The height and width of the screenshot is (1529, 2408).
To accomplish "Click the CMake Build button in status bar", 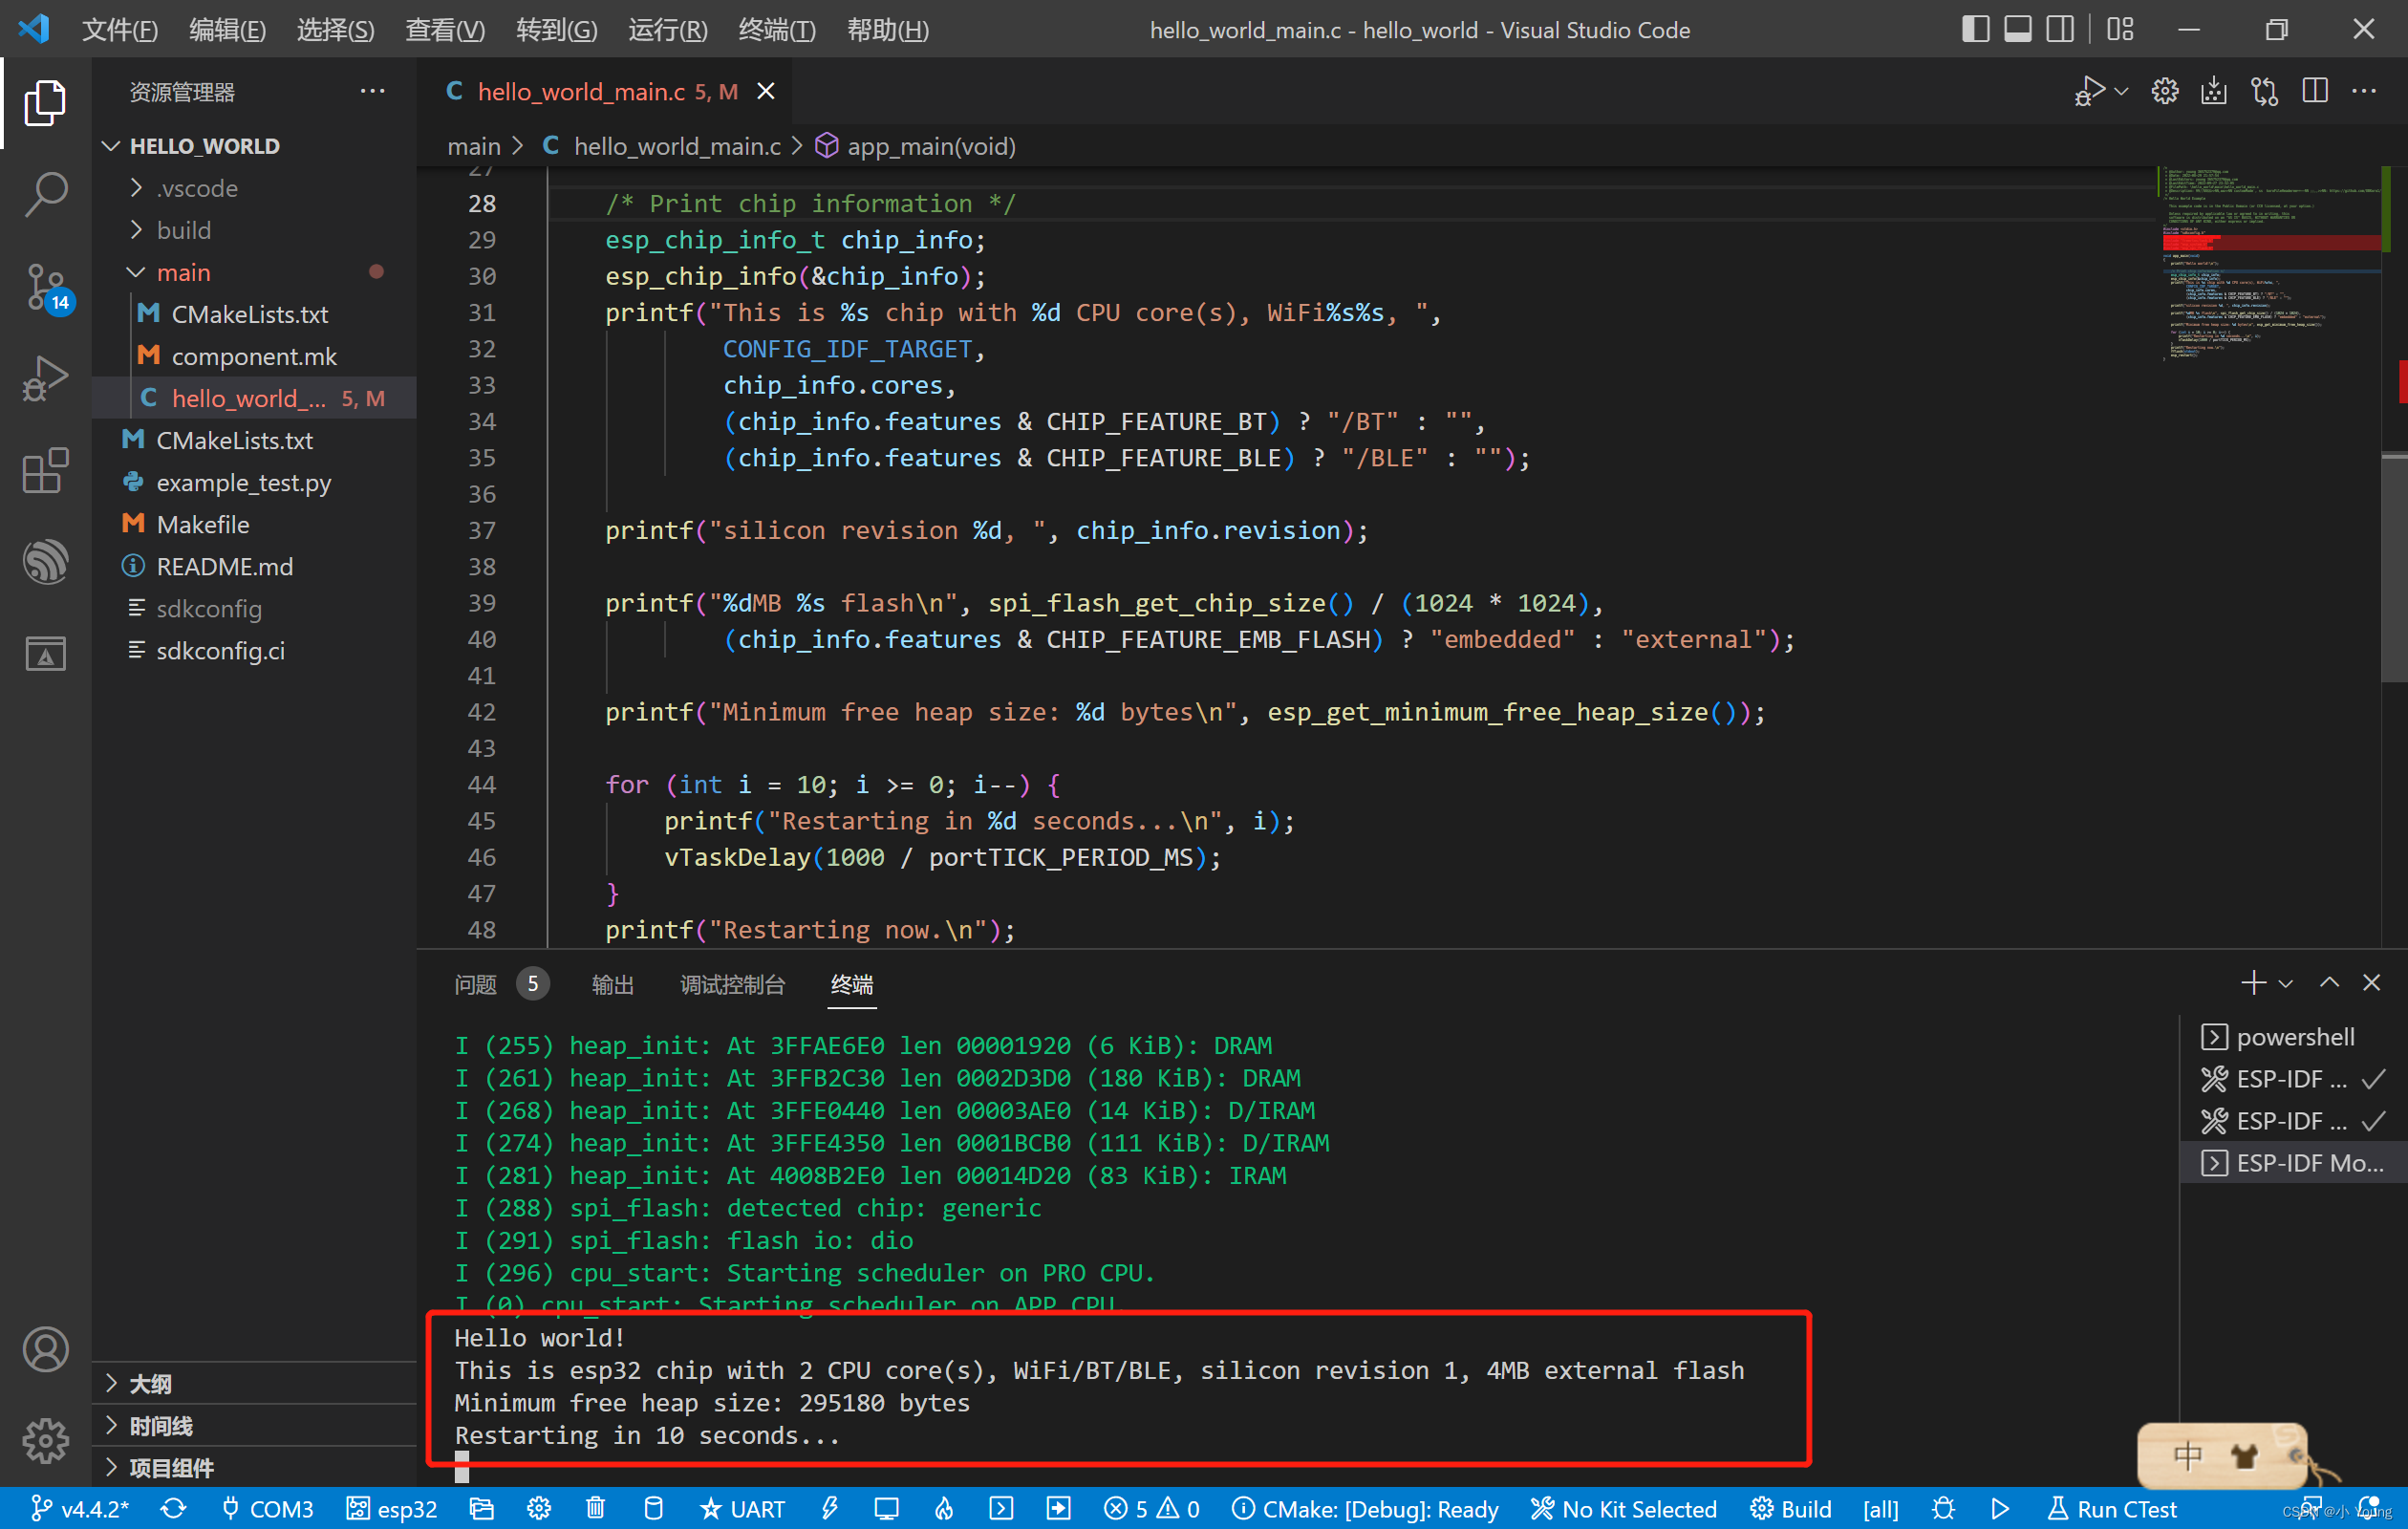I will 1791,1508.
